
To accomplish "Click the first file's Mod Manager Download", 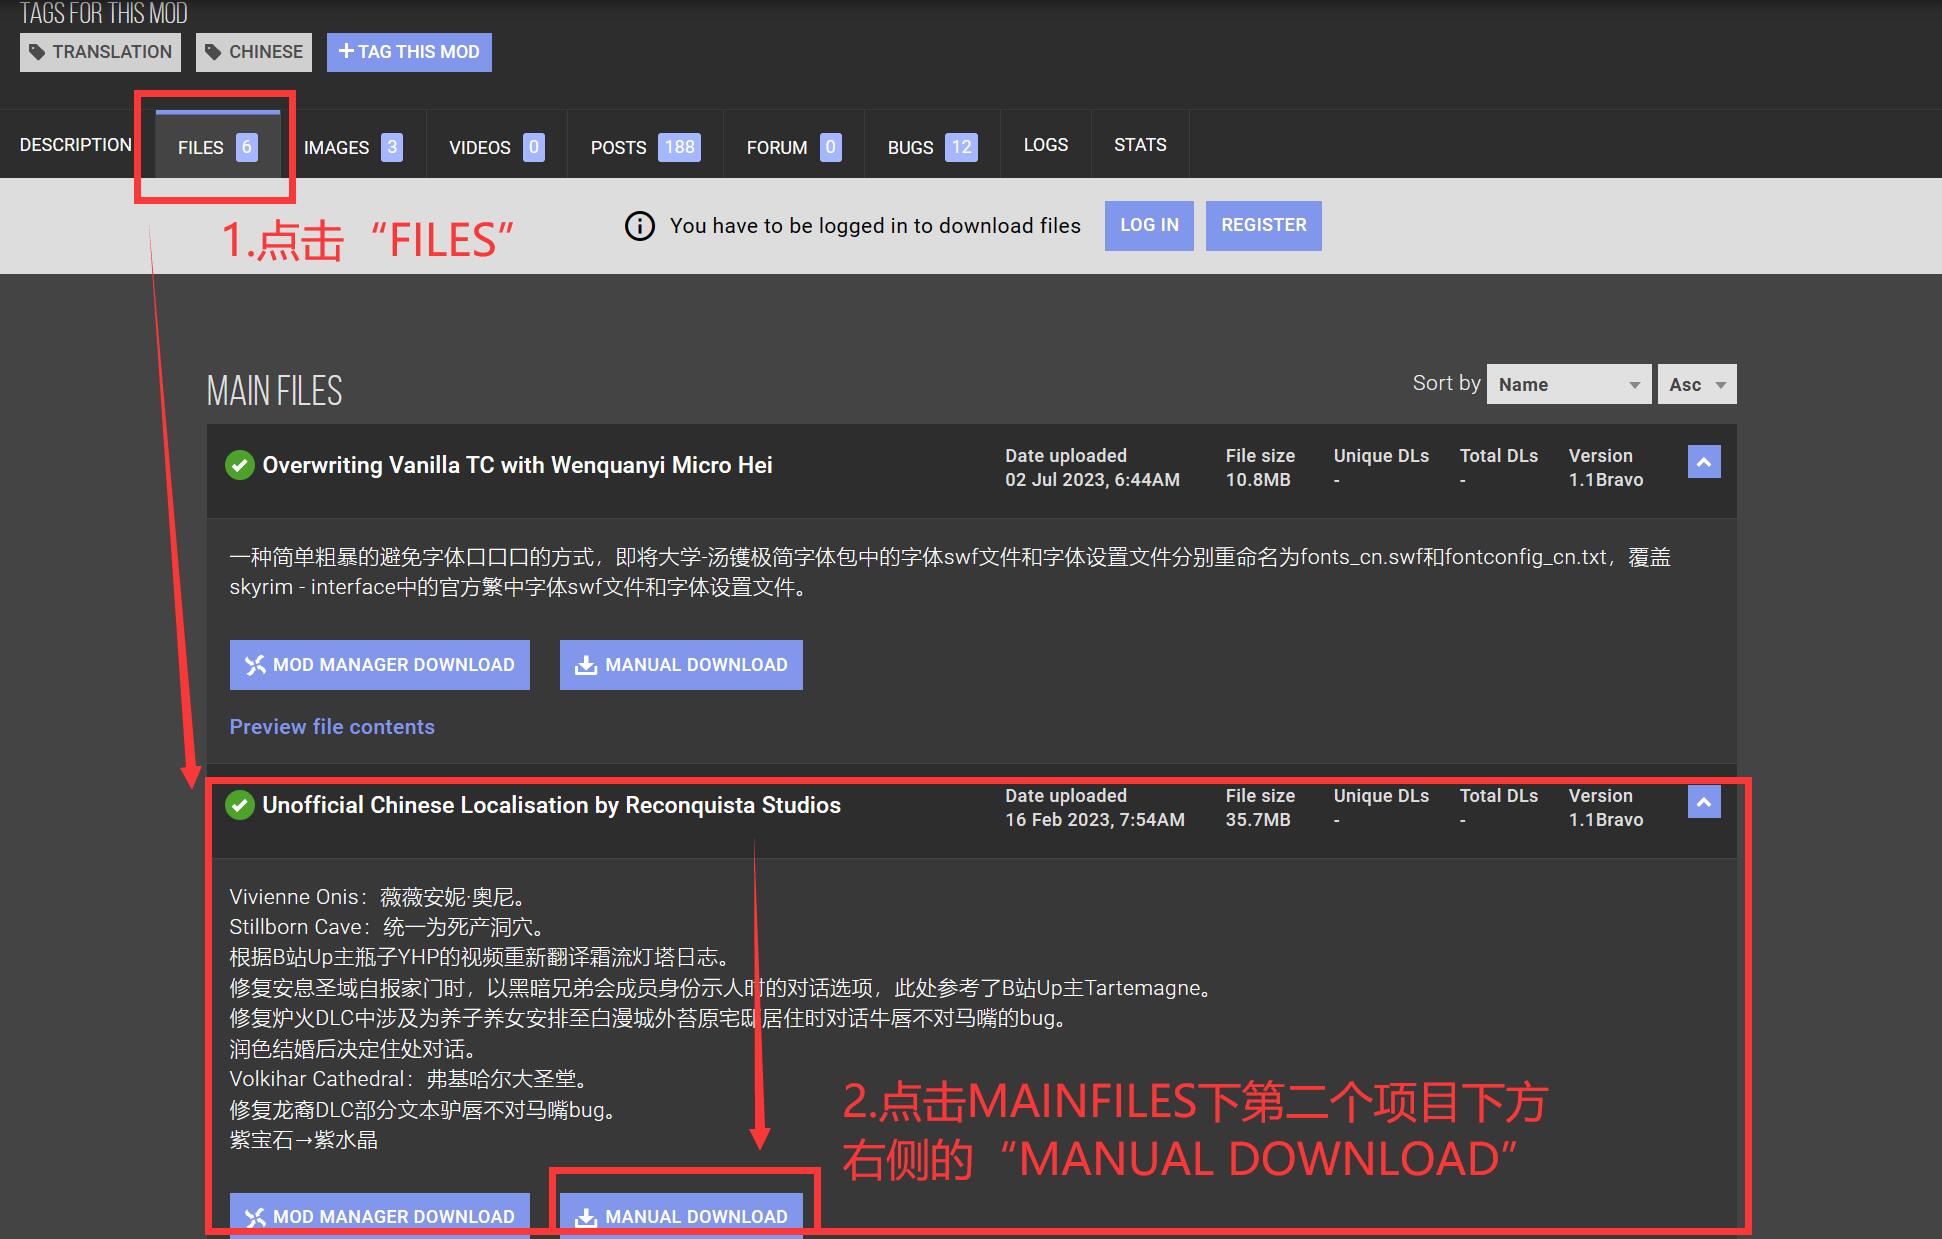I will click(380, 665).
